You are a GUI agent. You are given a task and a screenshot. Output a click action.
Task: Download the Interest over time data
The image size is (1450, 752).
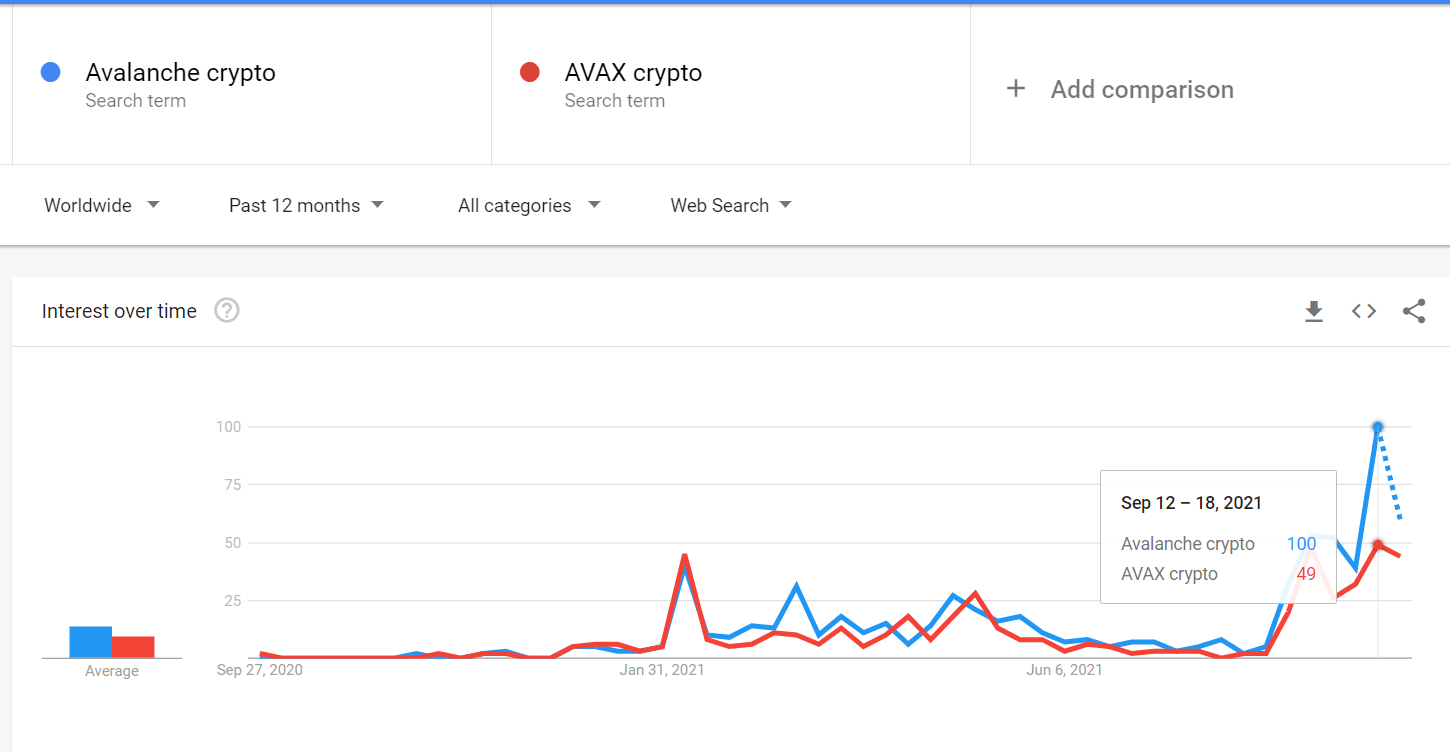tap(1314, 312)
